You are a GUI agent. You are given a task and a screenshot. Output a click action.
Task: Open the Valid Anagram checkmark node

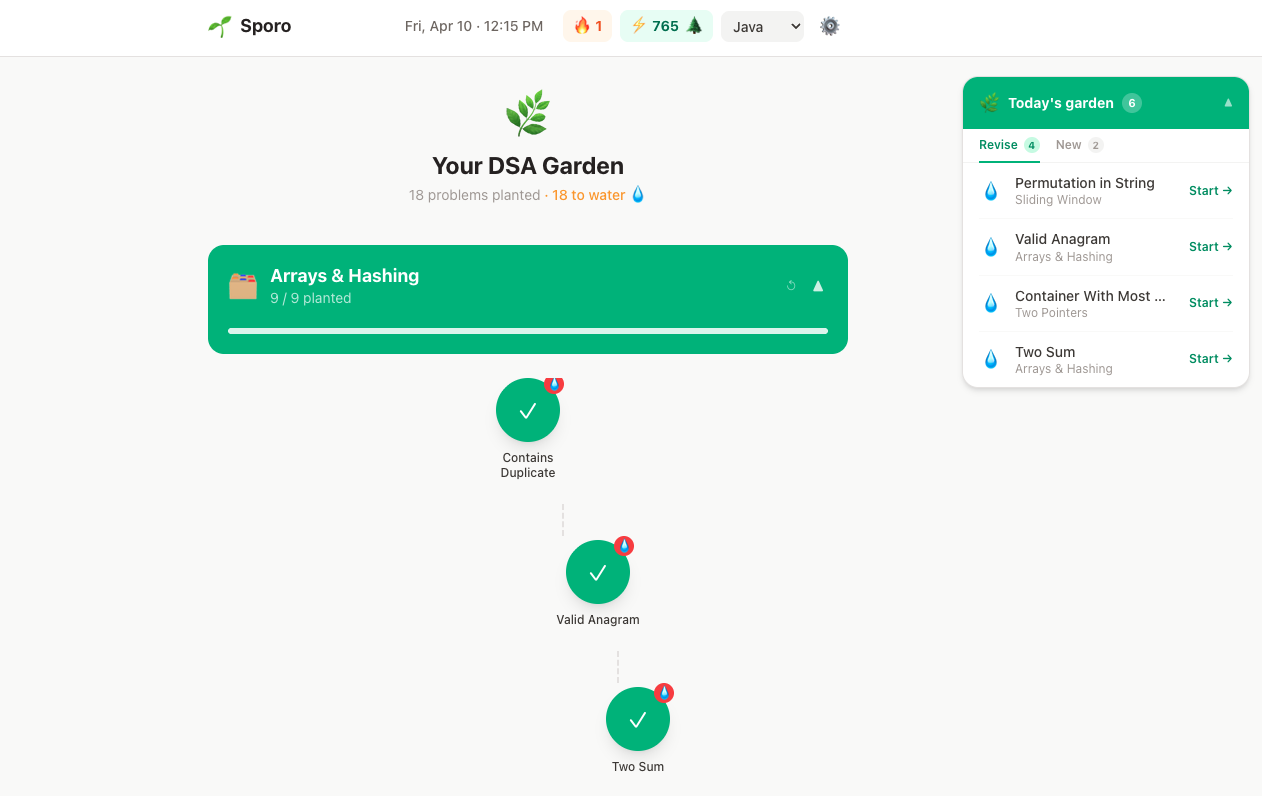598,572
